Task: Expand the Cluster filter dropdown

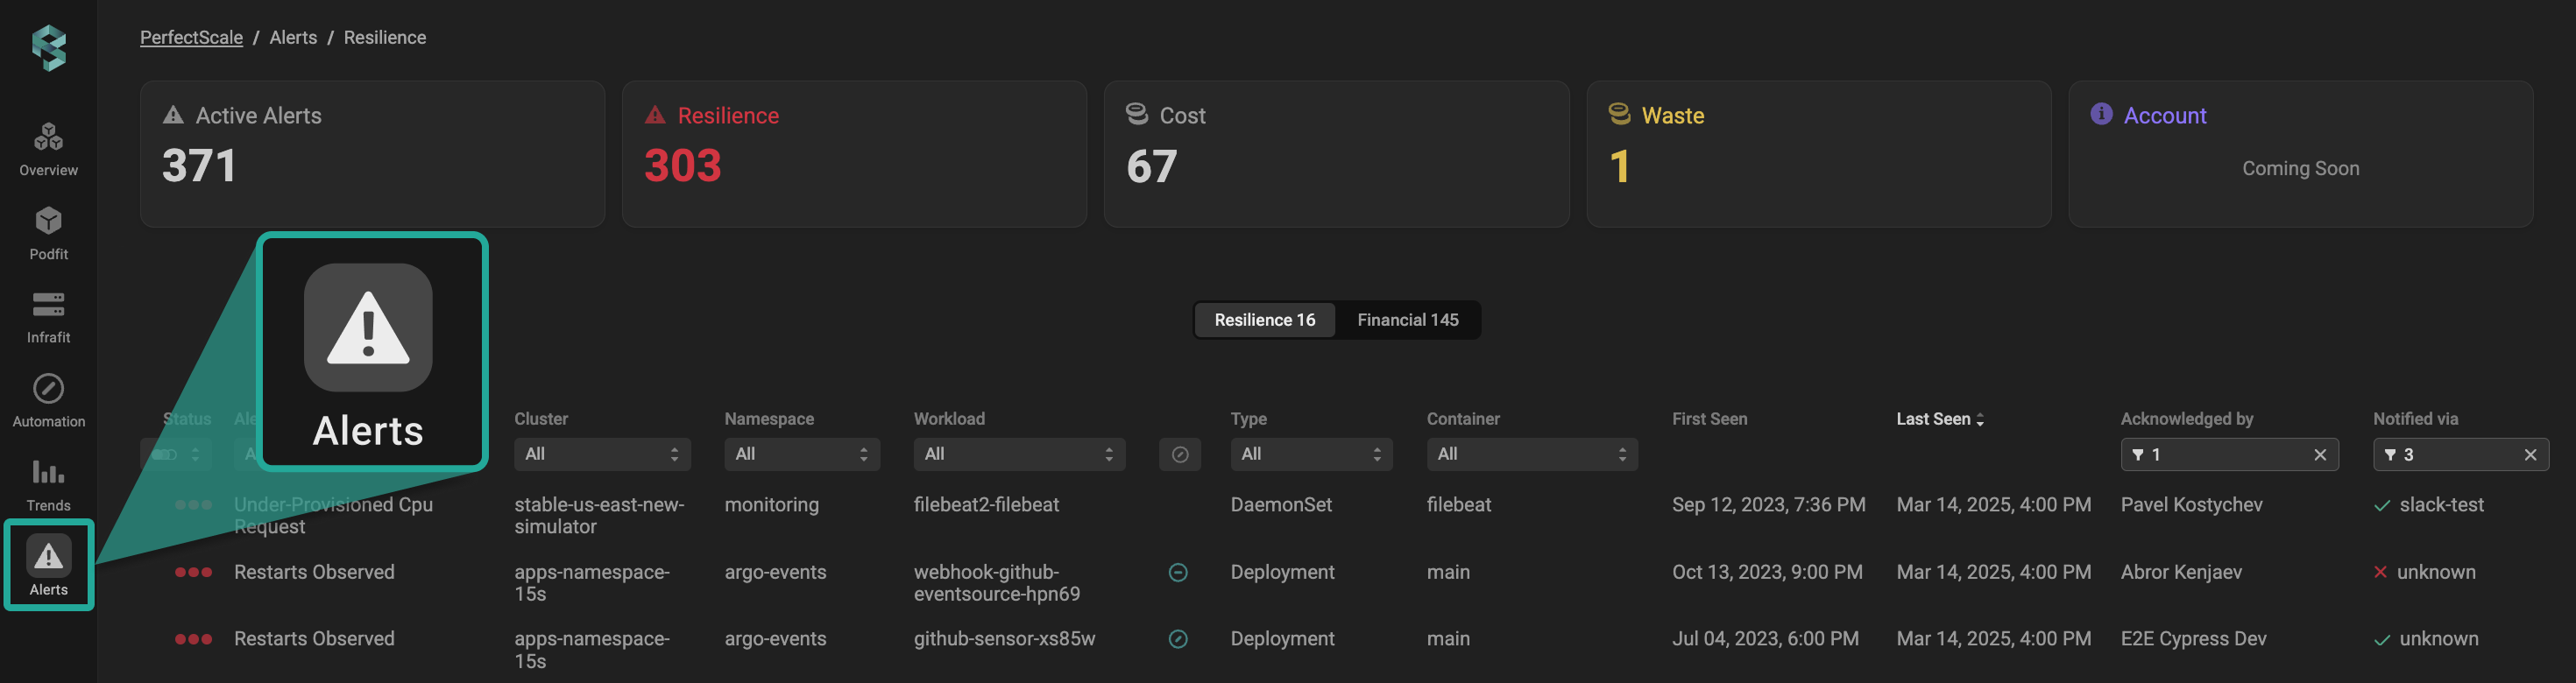Action: pos(597,454)
